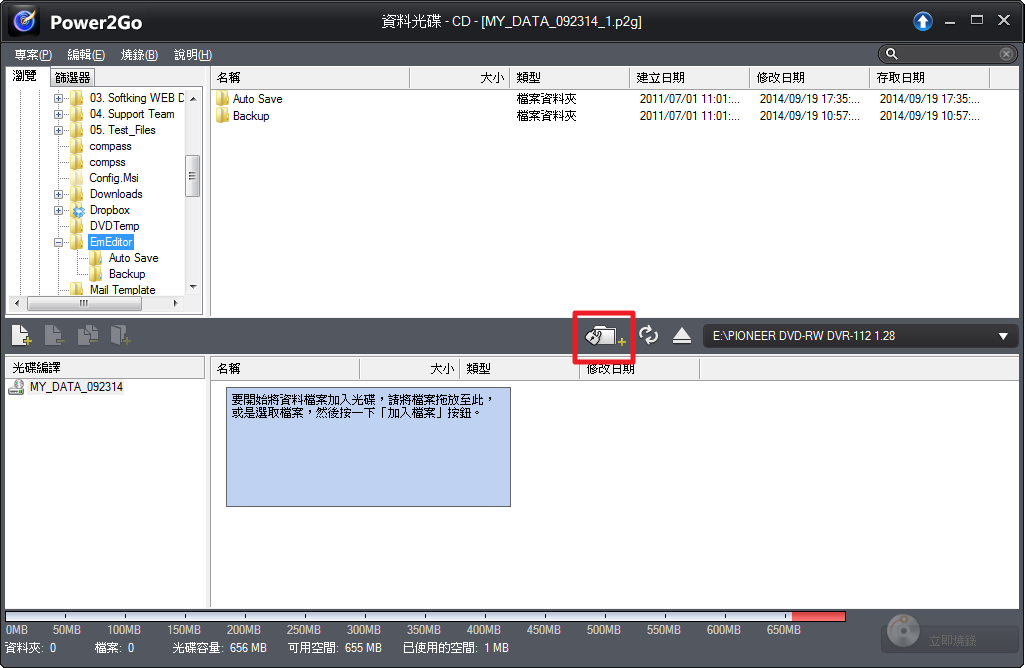Clear search with the X icon

pos(1006,54)
